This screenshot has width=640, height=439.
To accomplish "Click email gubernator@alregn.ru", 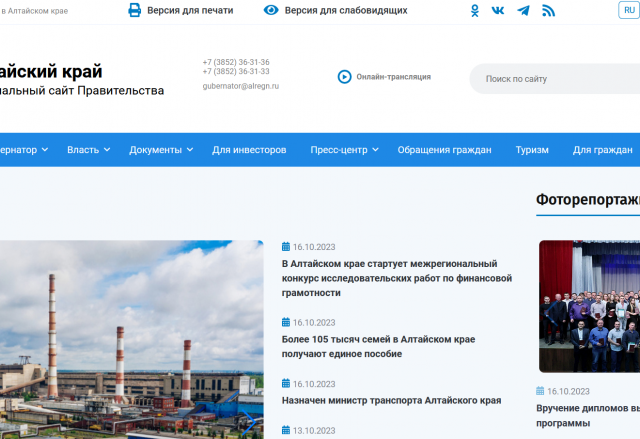I will pos(241,86).
